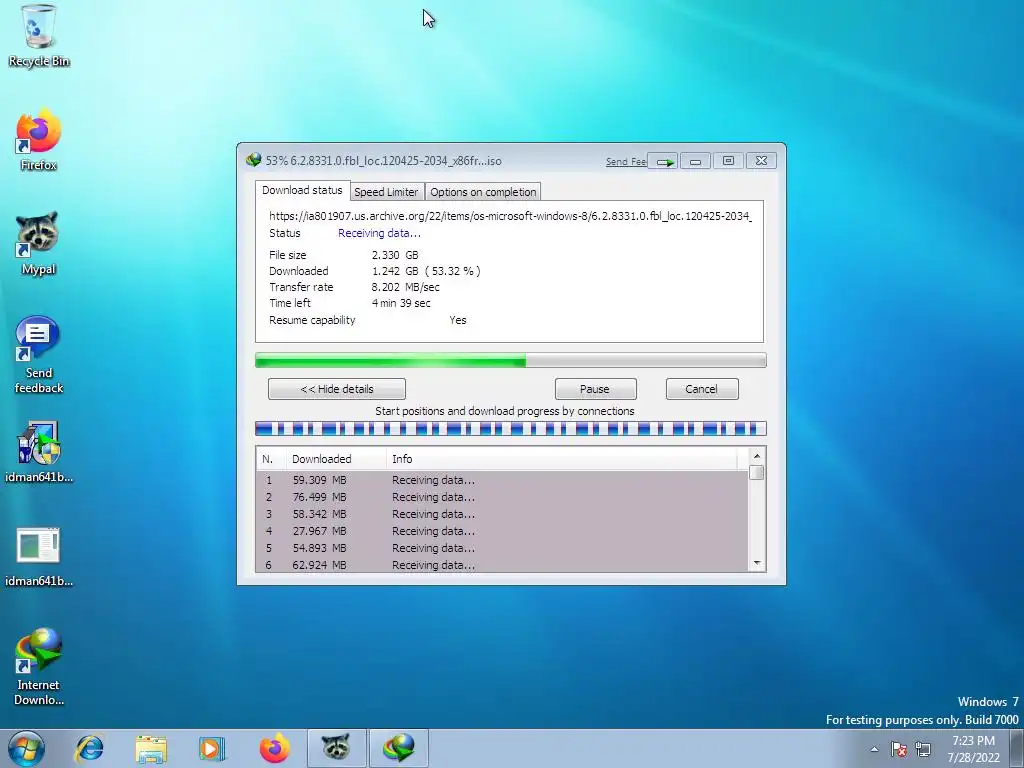Open Windows Explorer folder in taskbar

tap(151, 748)
